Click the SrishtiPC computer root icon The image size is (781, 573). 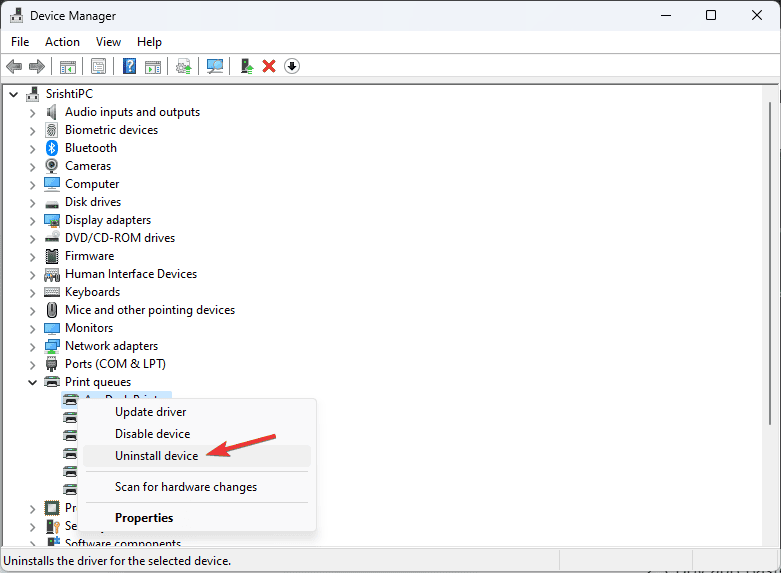33,94
